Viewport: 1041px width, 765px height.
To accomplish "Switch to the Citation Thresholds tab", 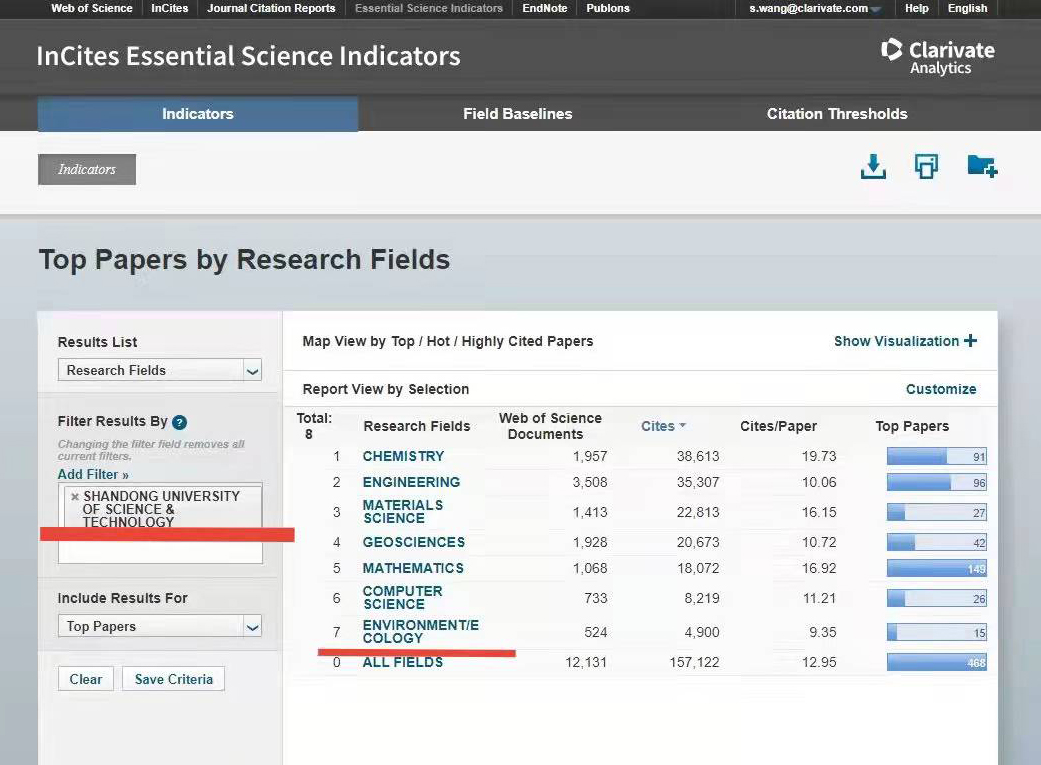I will 837,114.
